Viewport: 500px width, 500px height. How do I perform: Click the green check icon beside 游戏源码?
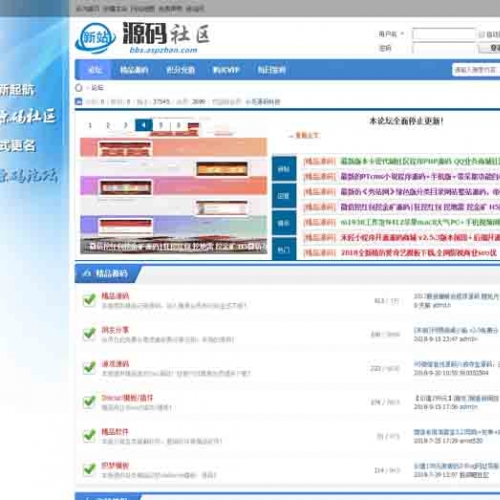tap(89, 368)
